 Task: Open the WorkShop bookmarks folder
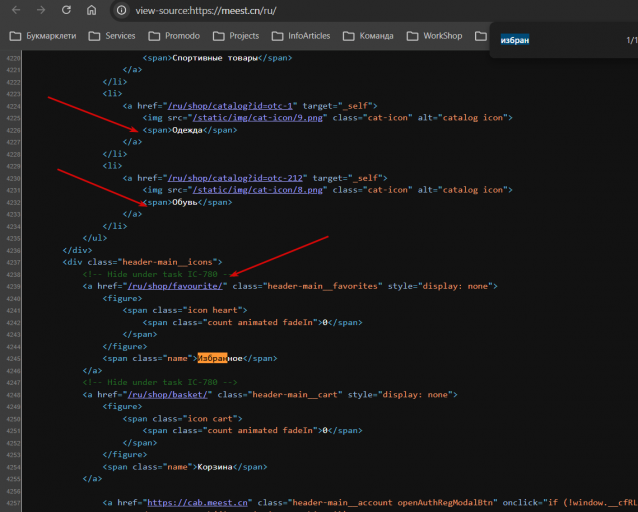tap(435, 36)
